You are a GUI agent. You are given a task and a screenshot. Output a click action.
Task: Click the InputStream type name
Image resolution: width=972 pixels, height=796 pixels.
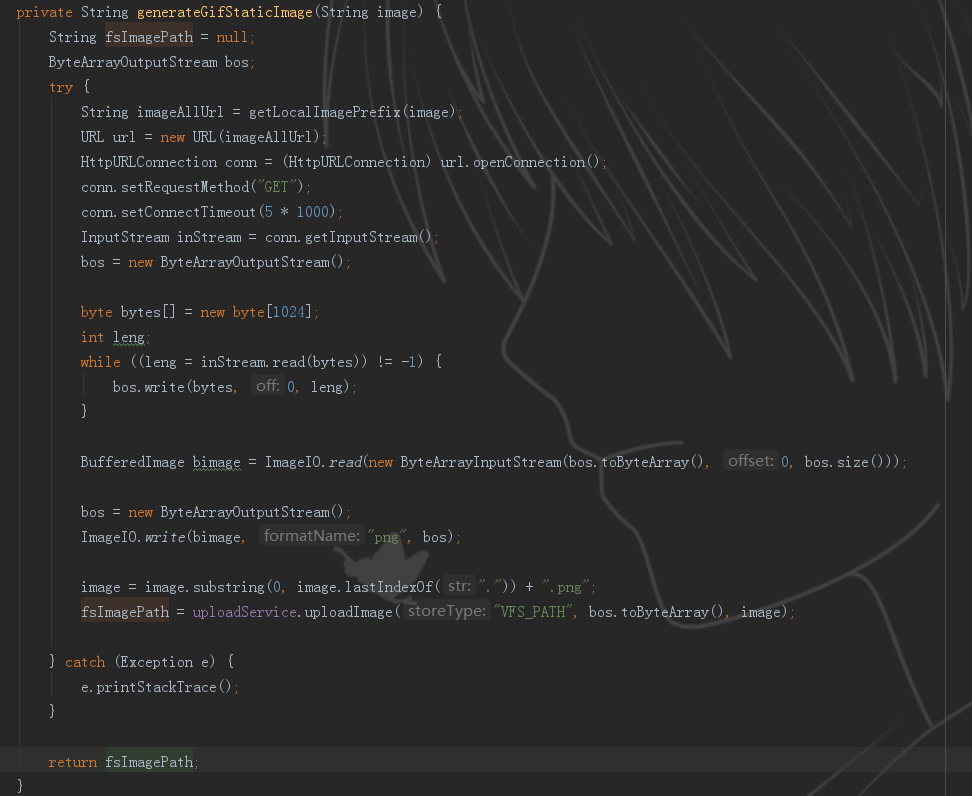pos(125,237)
